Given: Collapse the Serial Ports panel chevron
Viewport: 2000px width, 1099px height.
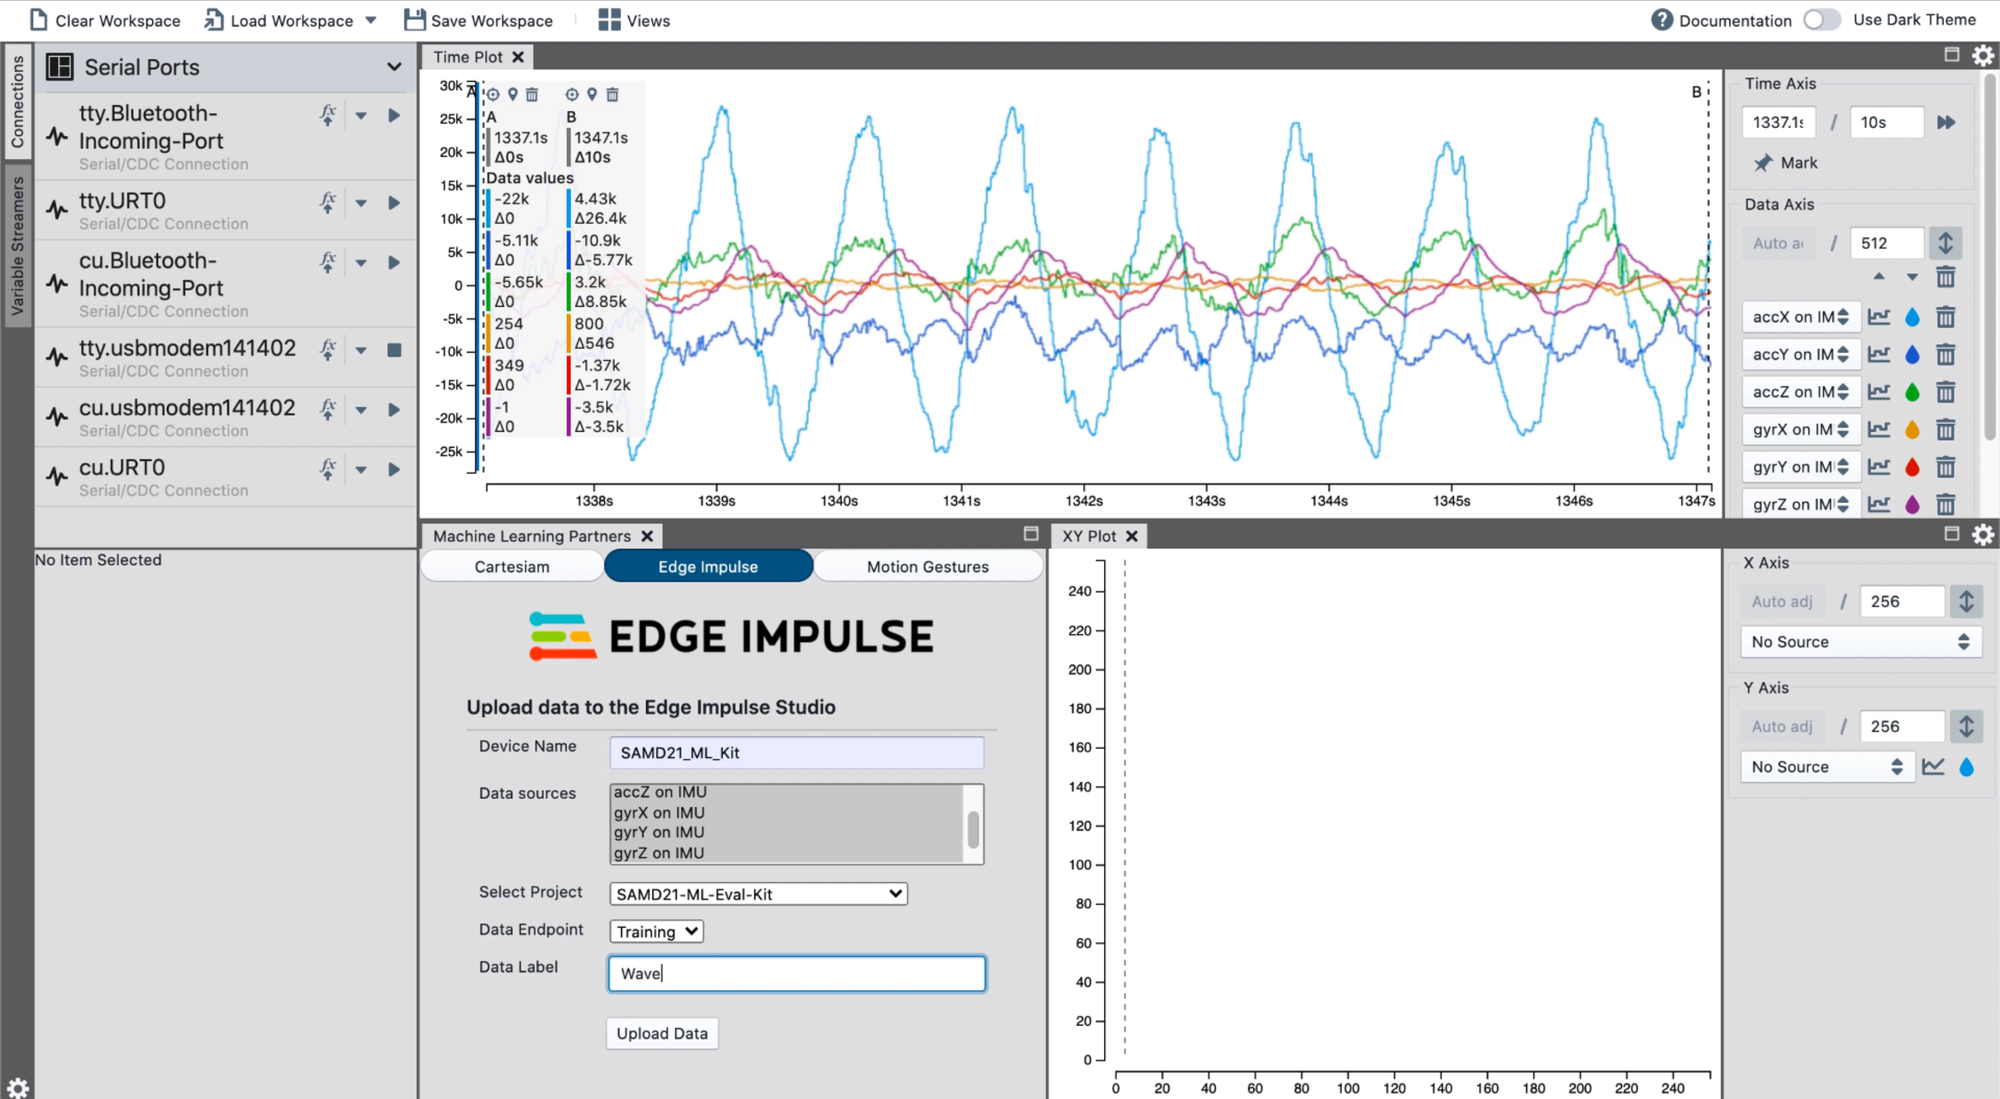Looking at the screenshot, I should point(394,67).
